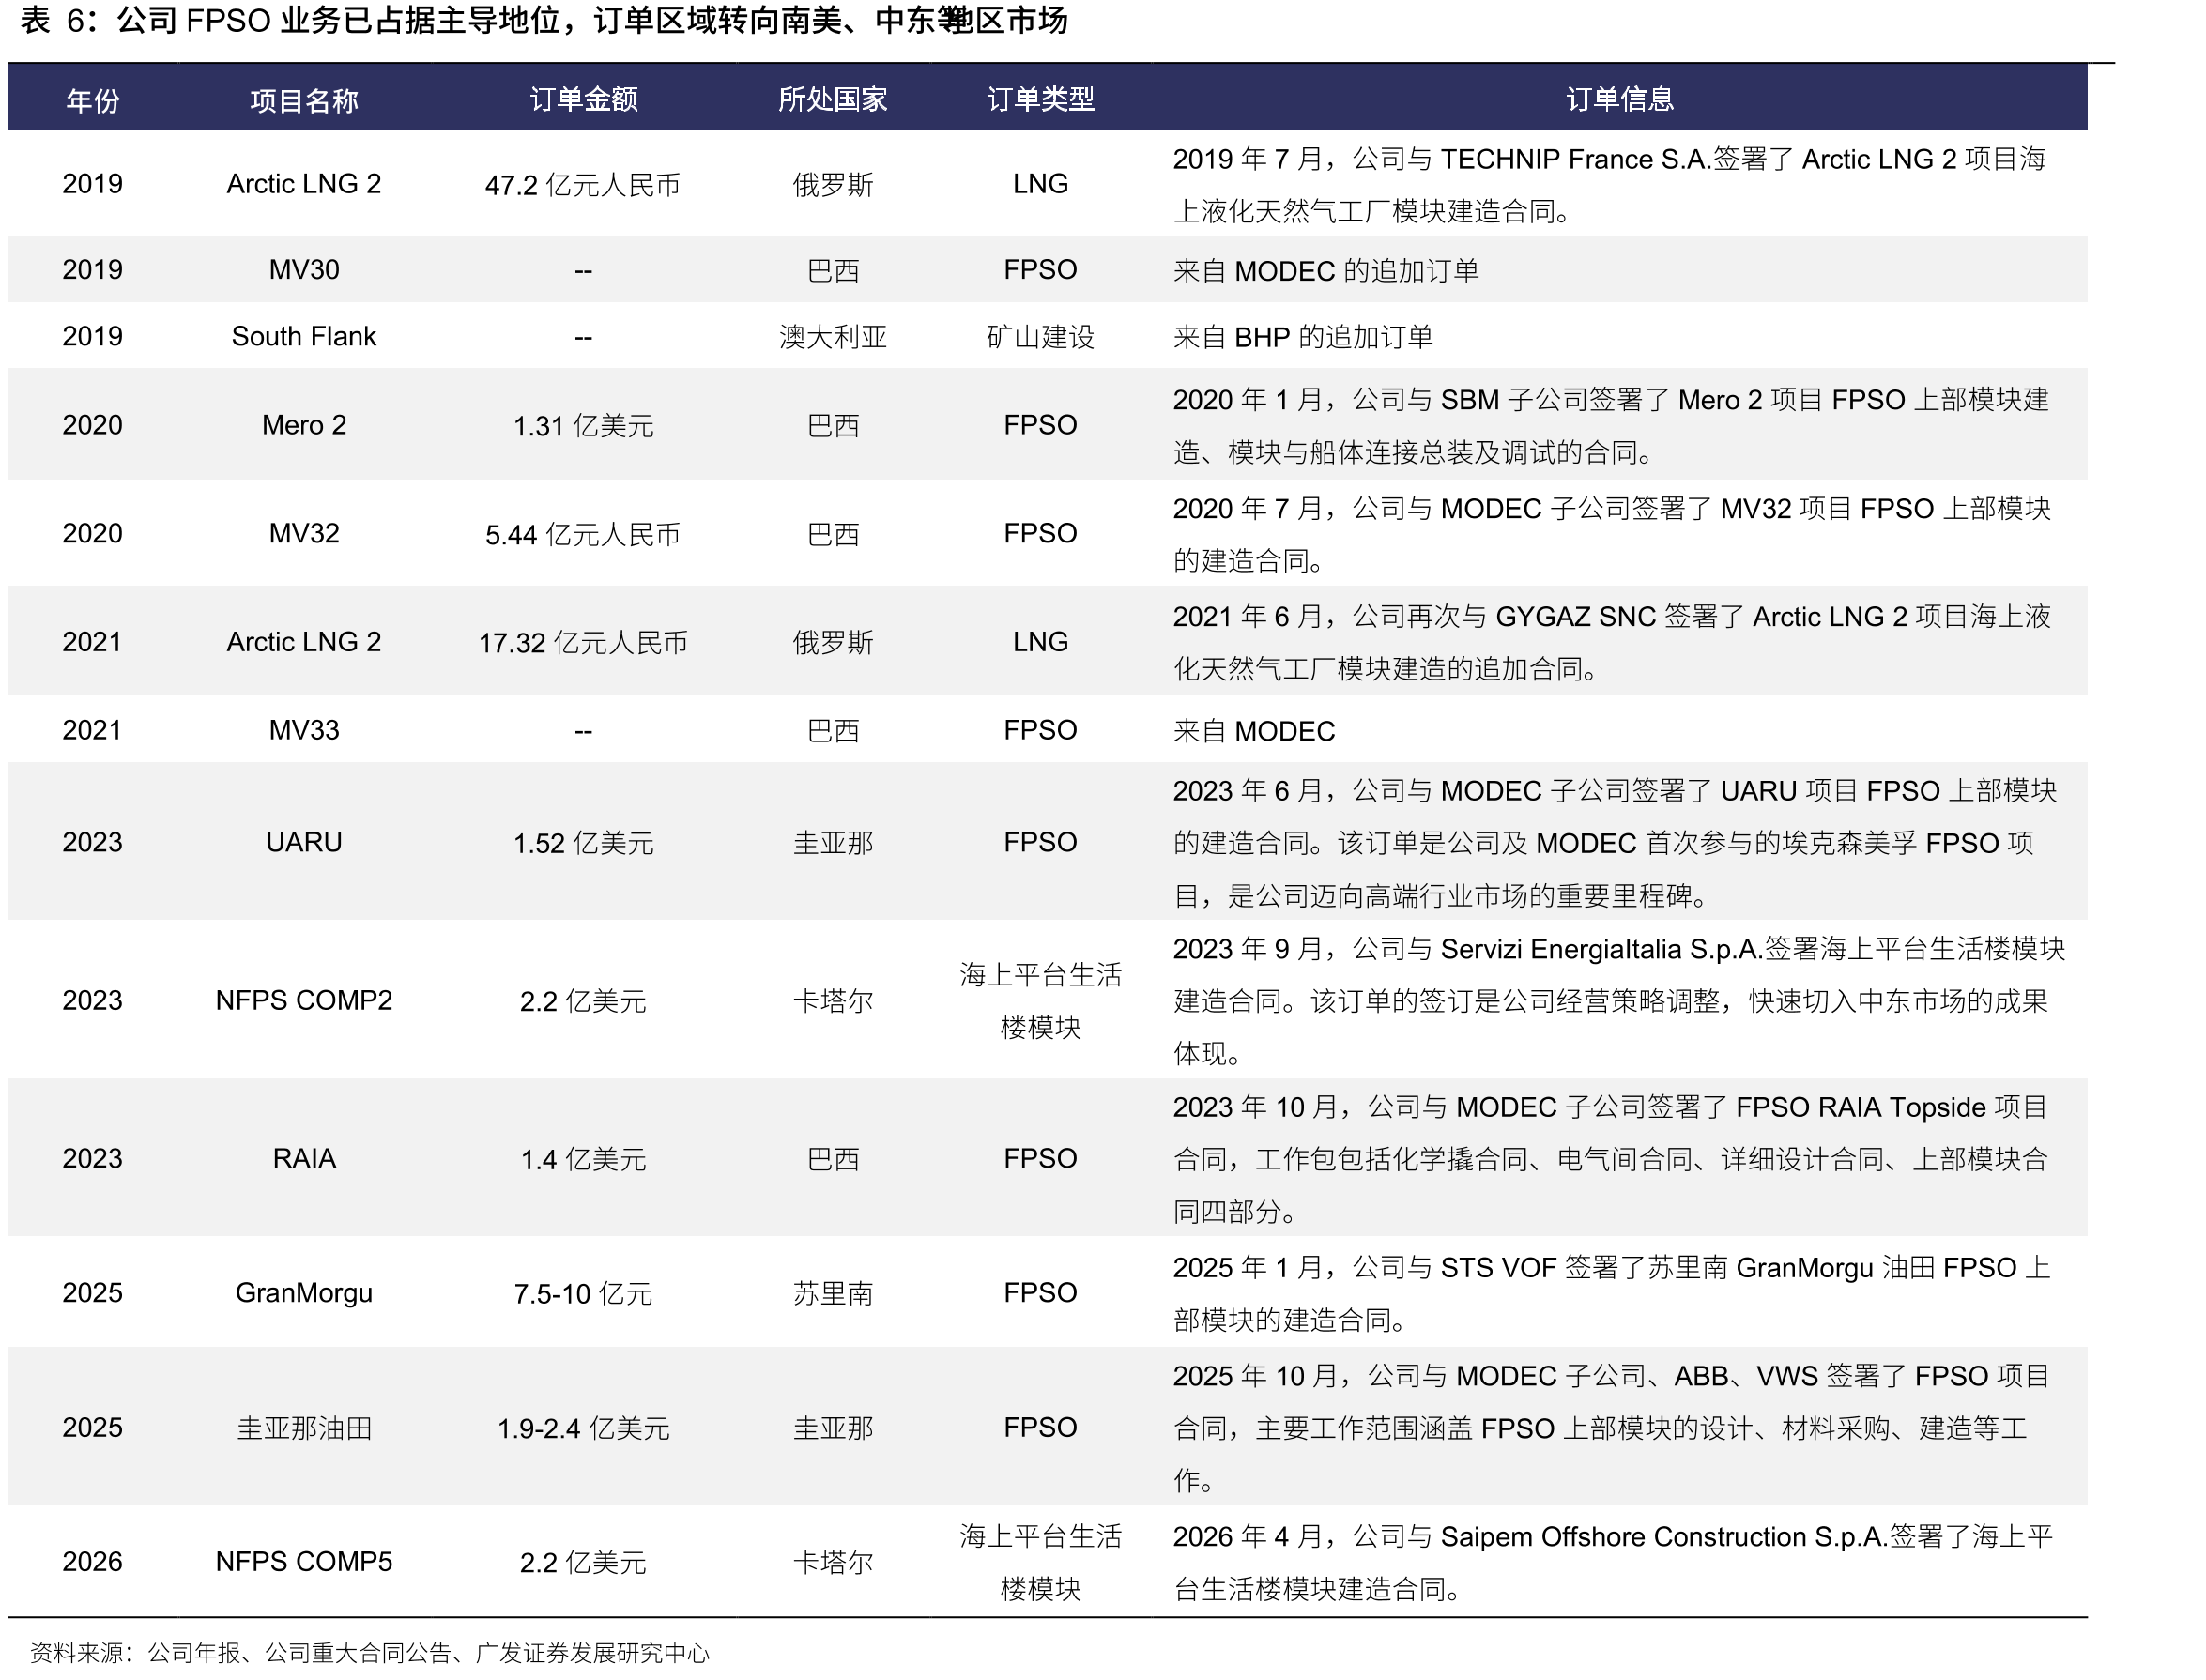
Task: Click the '17.32 亿元人民币' amount cell
Action: coord(583,643)
